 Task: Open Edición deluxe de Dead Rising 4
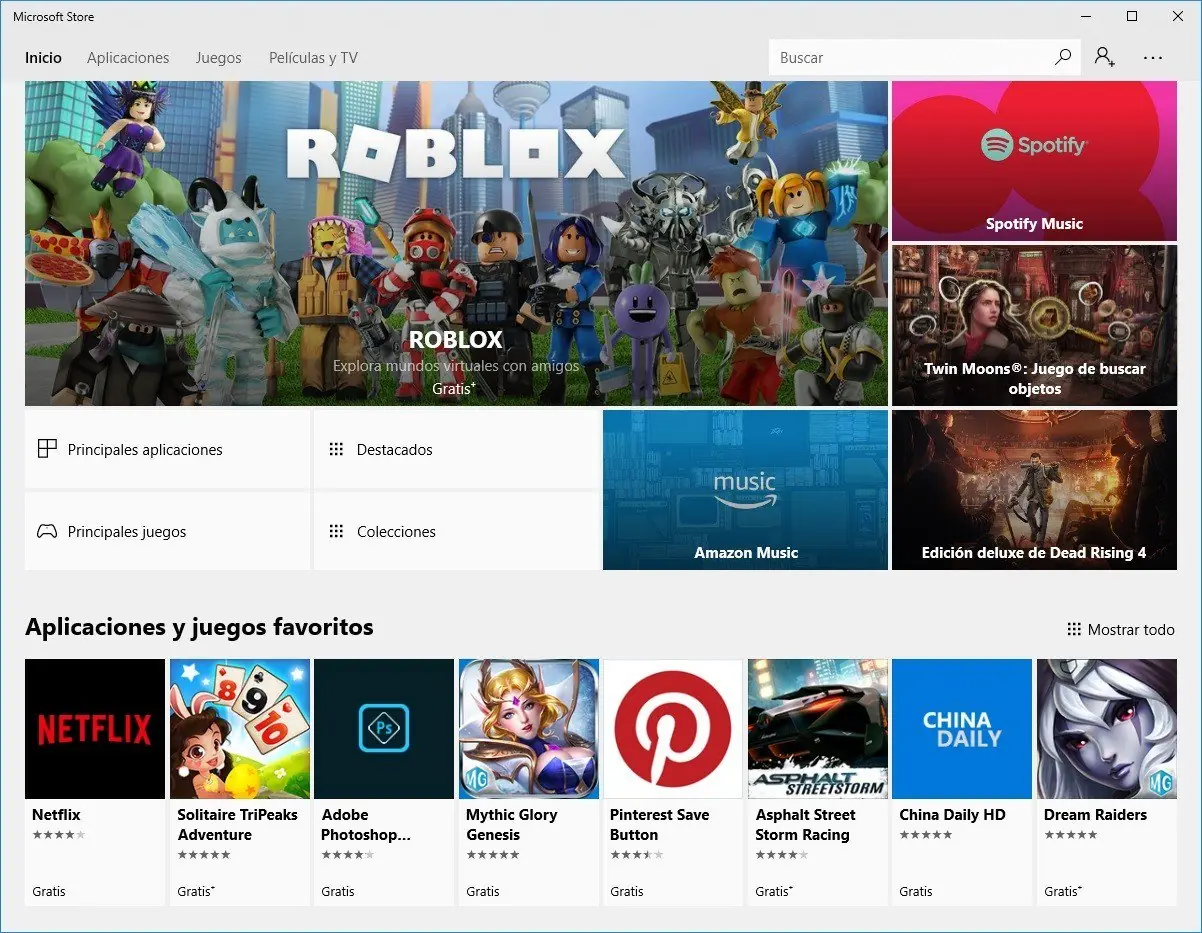[x=1034, y=490]
